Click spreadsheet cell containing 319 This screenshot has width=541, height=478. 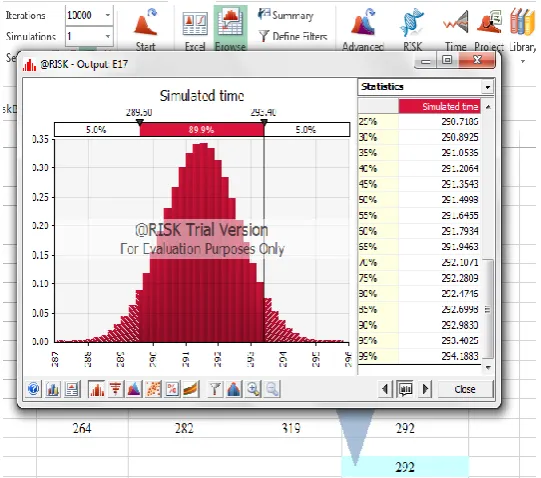pos(291,428)
